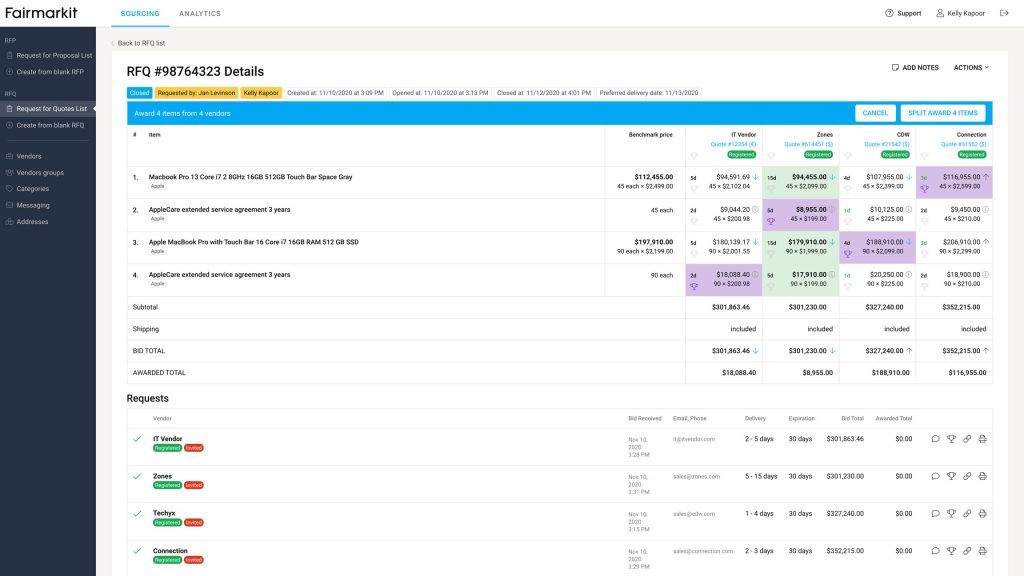Open Connection quote #31552 link
Viewport: 1024px width, 576px height.
click(x=963, y=144)
